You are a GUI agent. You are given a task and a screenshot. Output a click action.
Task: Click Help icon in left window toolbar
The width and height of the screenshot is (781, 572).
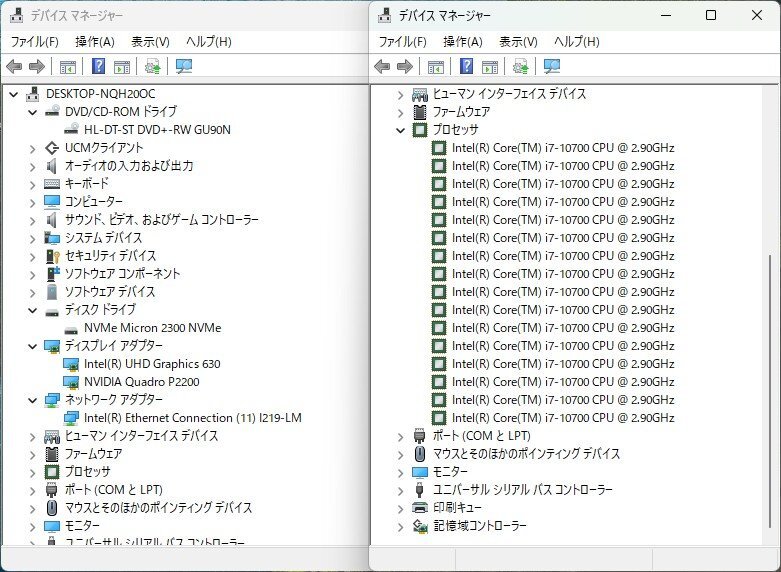(x=99, y=66)
